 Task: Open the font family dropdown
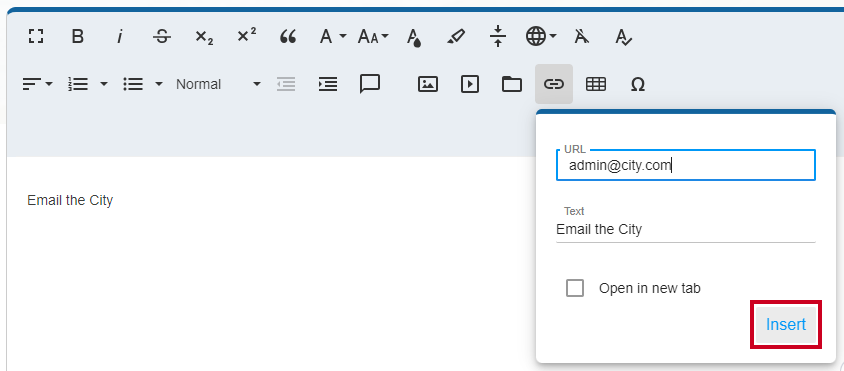click(333, 37)
